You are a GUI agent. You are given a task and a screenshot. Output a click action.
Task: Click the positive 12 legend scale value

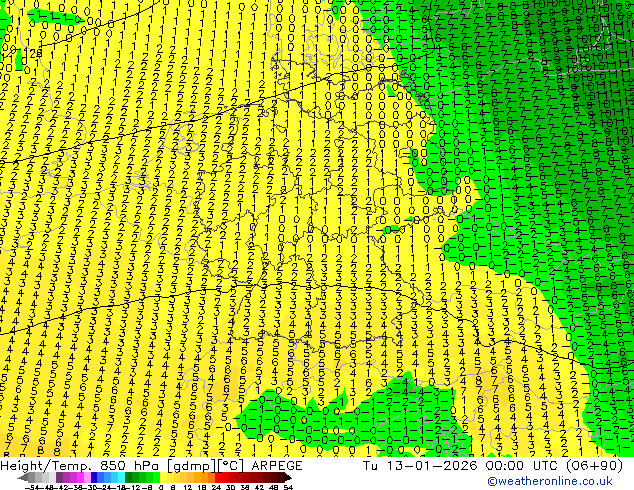click(x=187, y=488)
